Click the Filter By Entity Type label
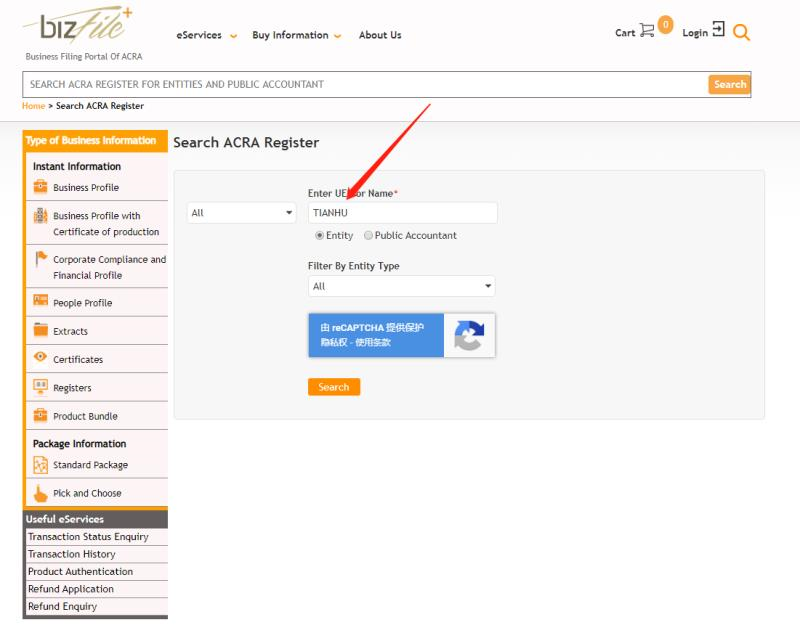The width and height of the screenshot is (800, 633). coord(353,266)
